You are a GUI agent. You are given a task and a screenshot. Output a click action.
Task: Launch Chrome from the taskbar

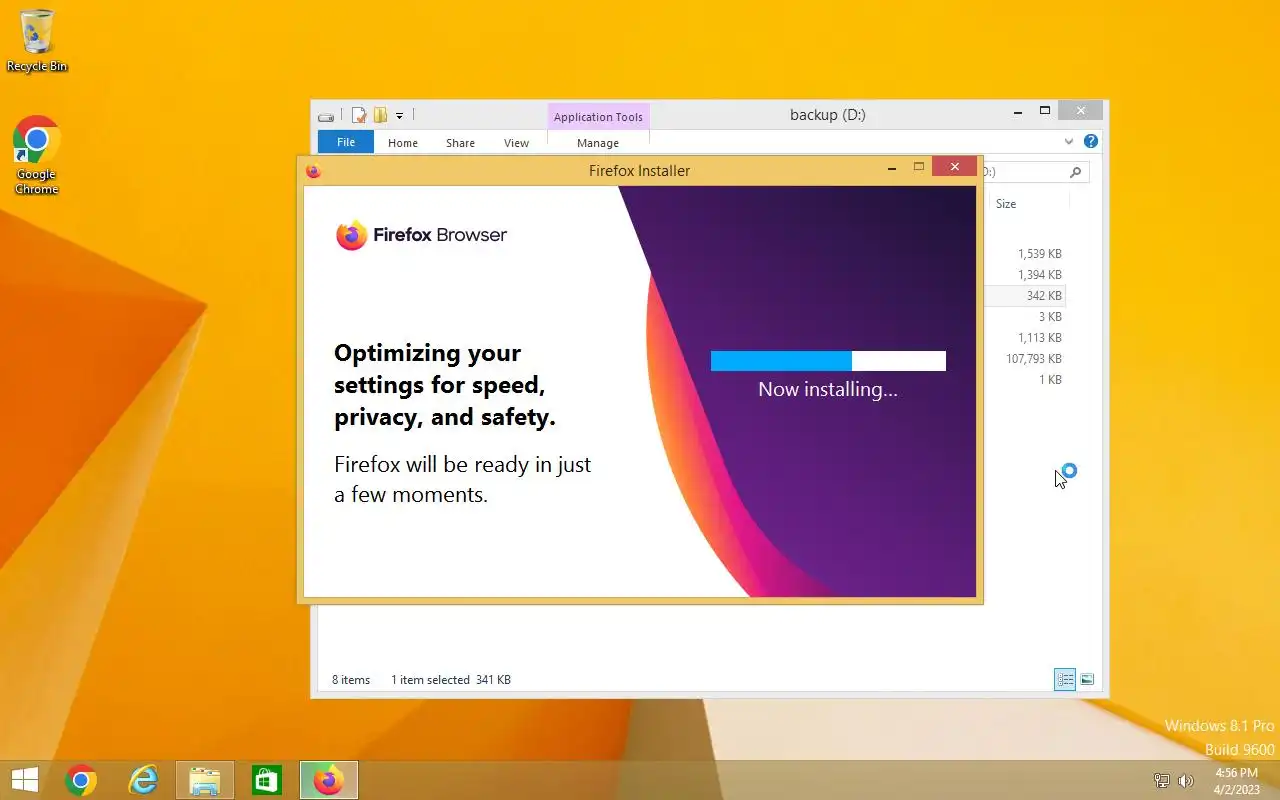[x=81, y=780]
